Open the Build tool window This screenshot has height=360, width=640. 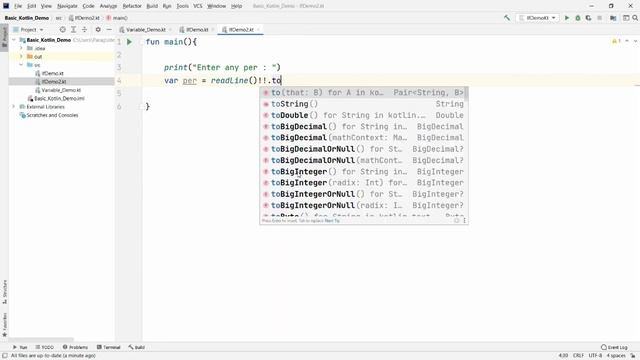[137, 347]
